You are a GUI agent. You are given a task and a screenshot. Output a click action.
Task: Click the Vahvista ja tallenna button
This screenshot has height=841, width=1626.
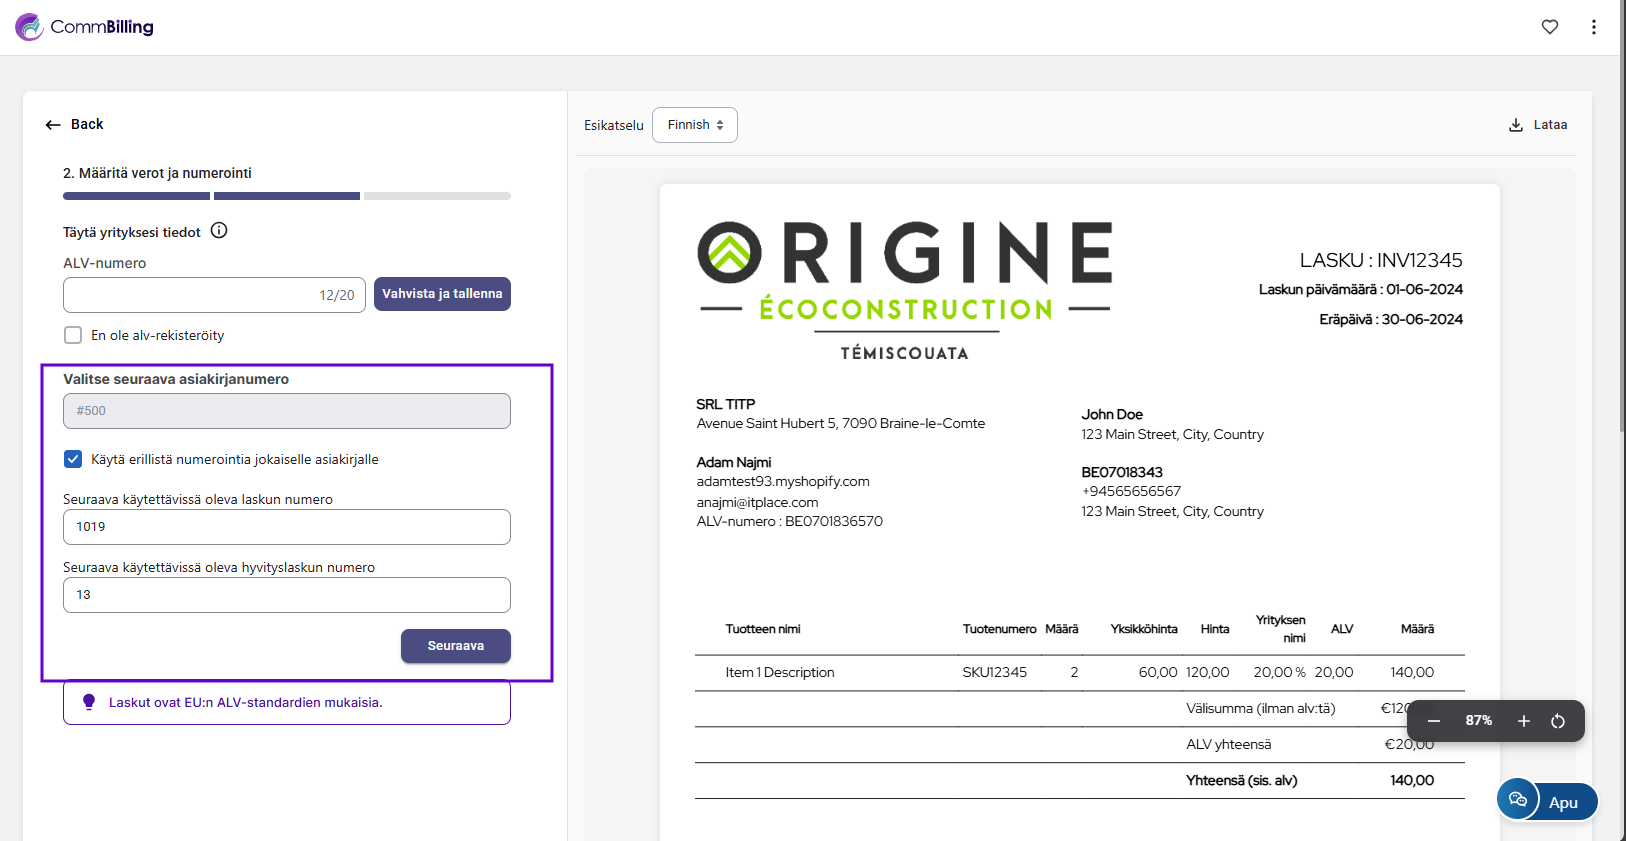point(442,294)
